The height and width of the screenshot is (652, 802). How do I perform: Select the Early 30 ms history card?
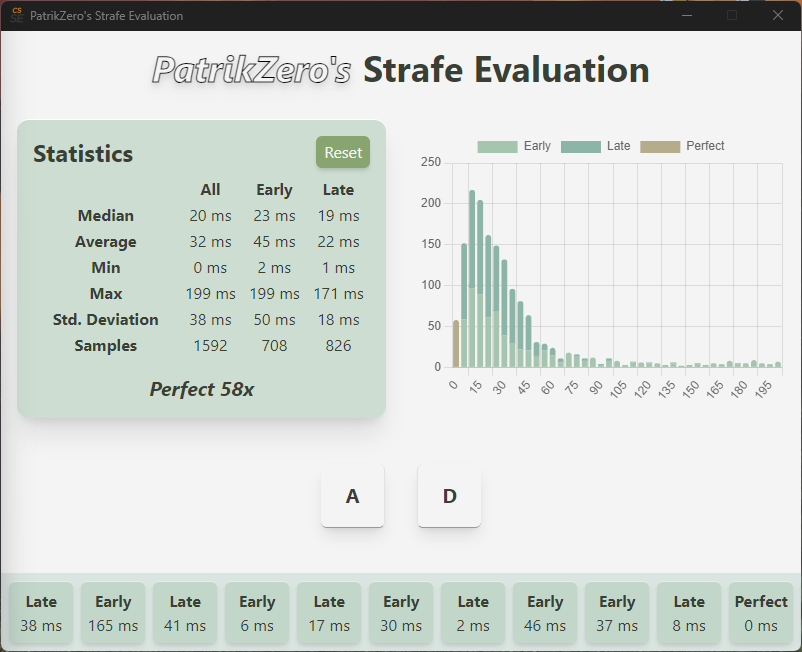coord(401,613)
